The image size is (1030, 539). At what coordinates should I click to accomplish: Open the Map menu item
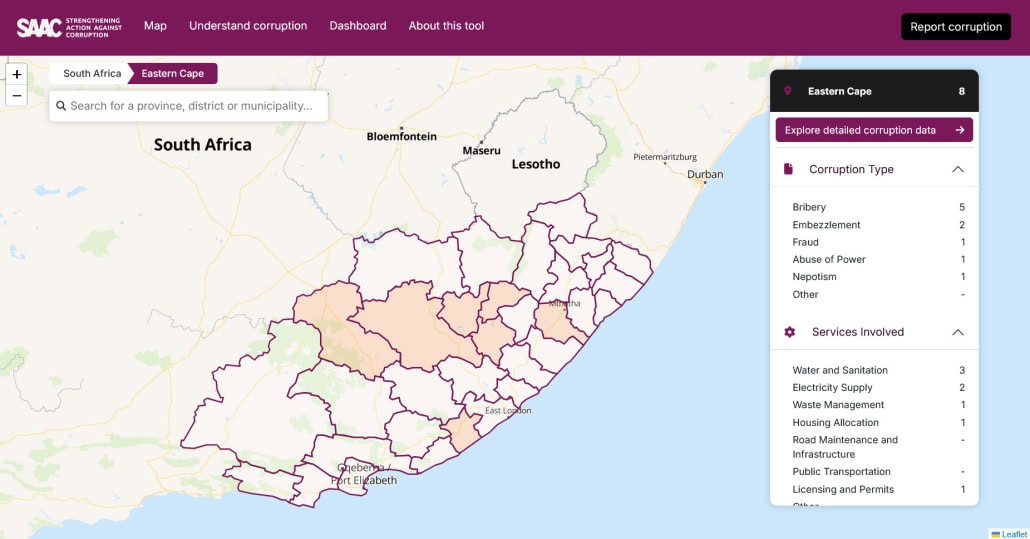click(155, 26)
